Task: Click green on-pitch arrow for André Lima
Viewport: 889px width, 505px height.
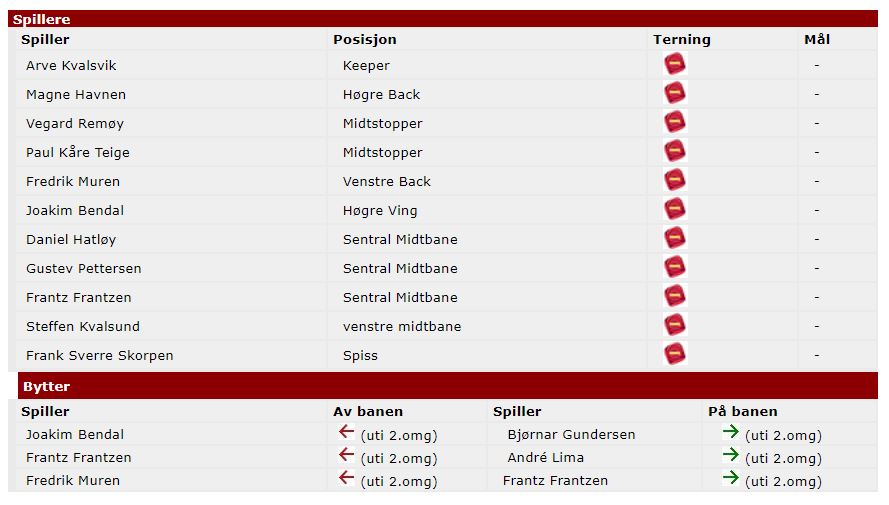Action: [730, 455]
